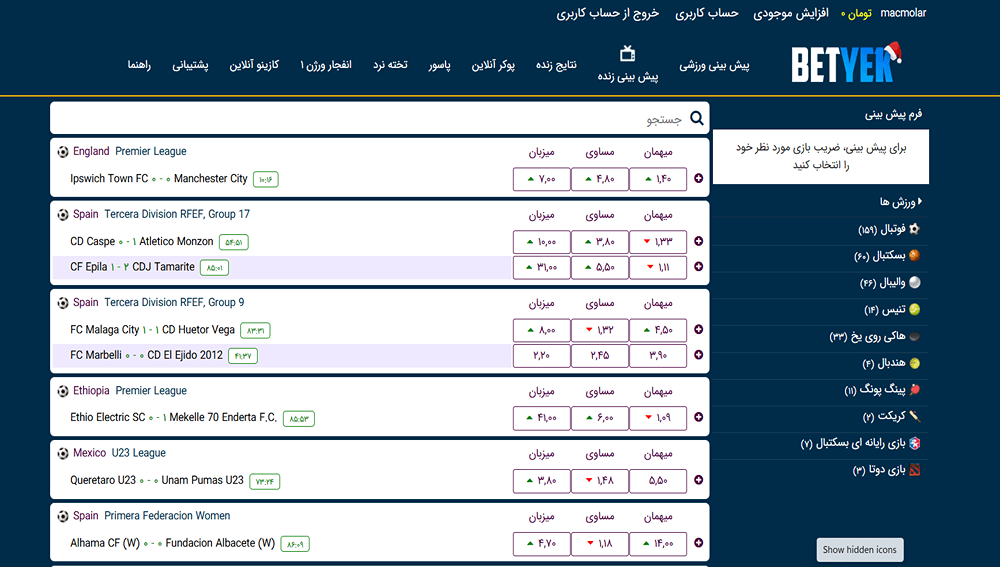
Task: Click the handball icon in sidebar
Action: pos(915,363)
